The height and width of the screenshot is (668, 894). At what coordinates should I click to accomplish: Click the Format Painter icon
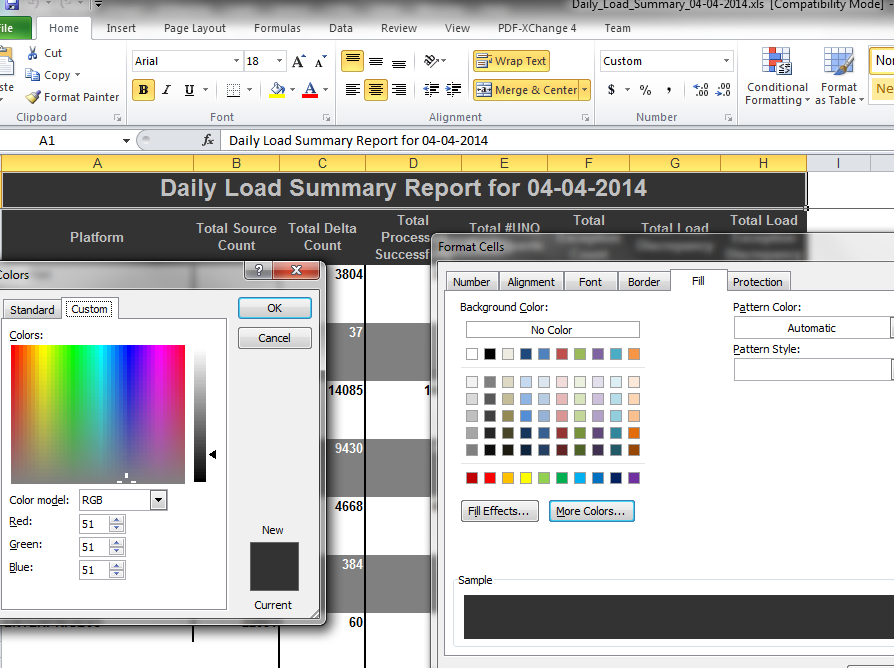pyautogui.click(x=33, y=97)
